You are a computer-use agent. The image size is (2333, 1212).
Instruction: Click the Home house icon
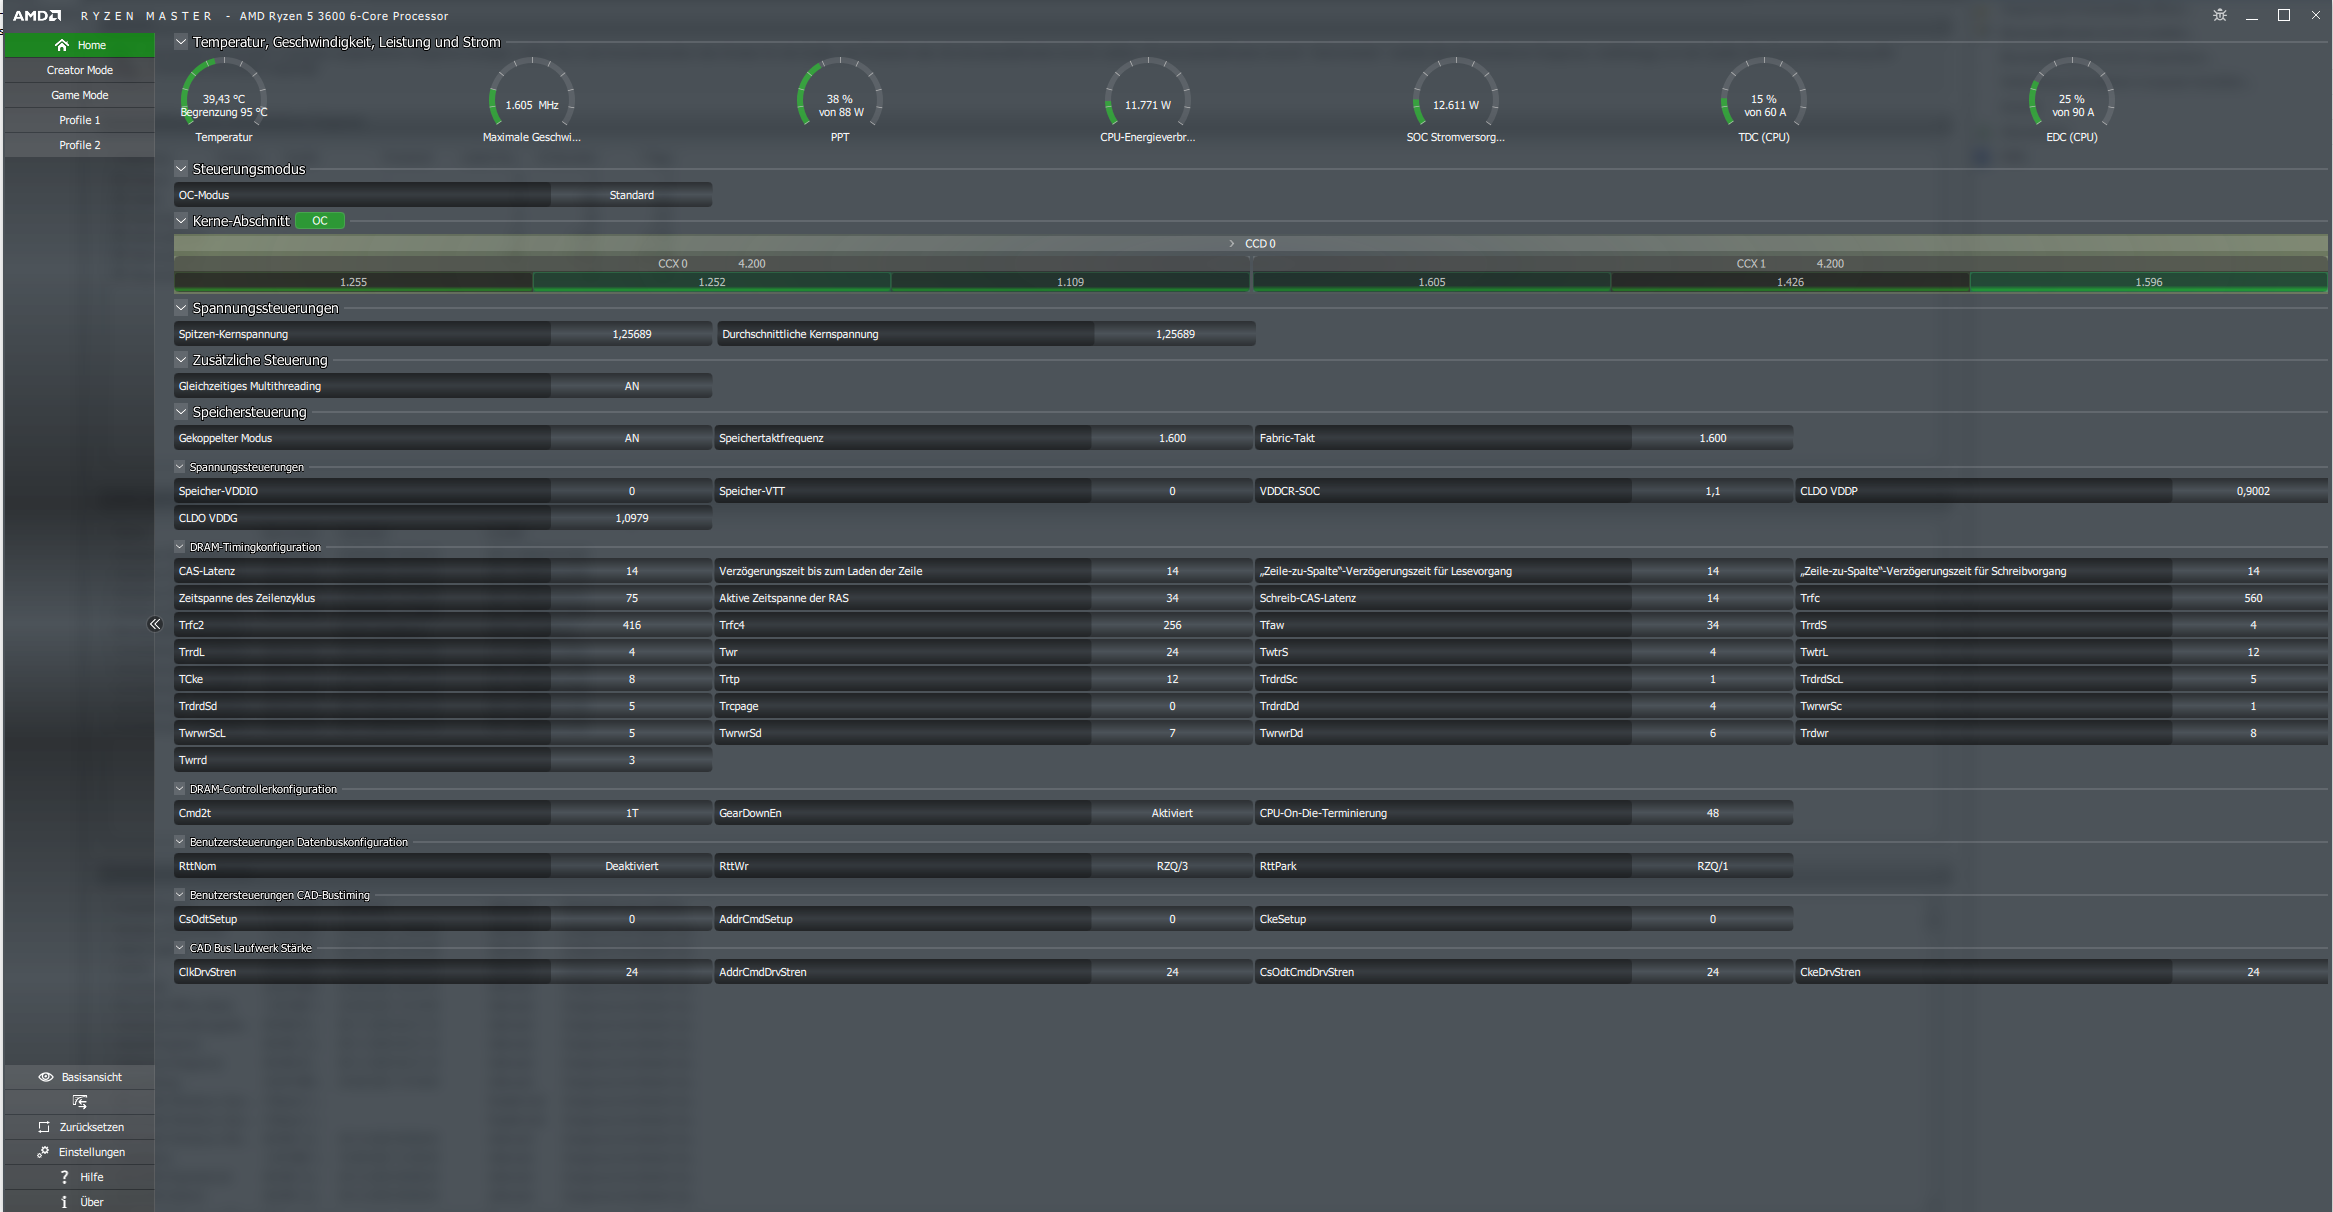click(x=62, y=45)
